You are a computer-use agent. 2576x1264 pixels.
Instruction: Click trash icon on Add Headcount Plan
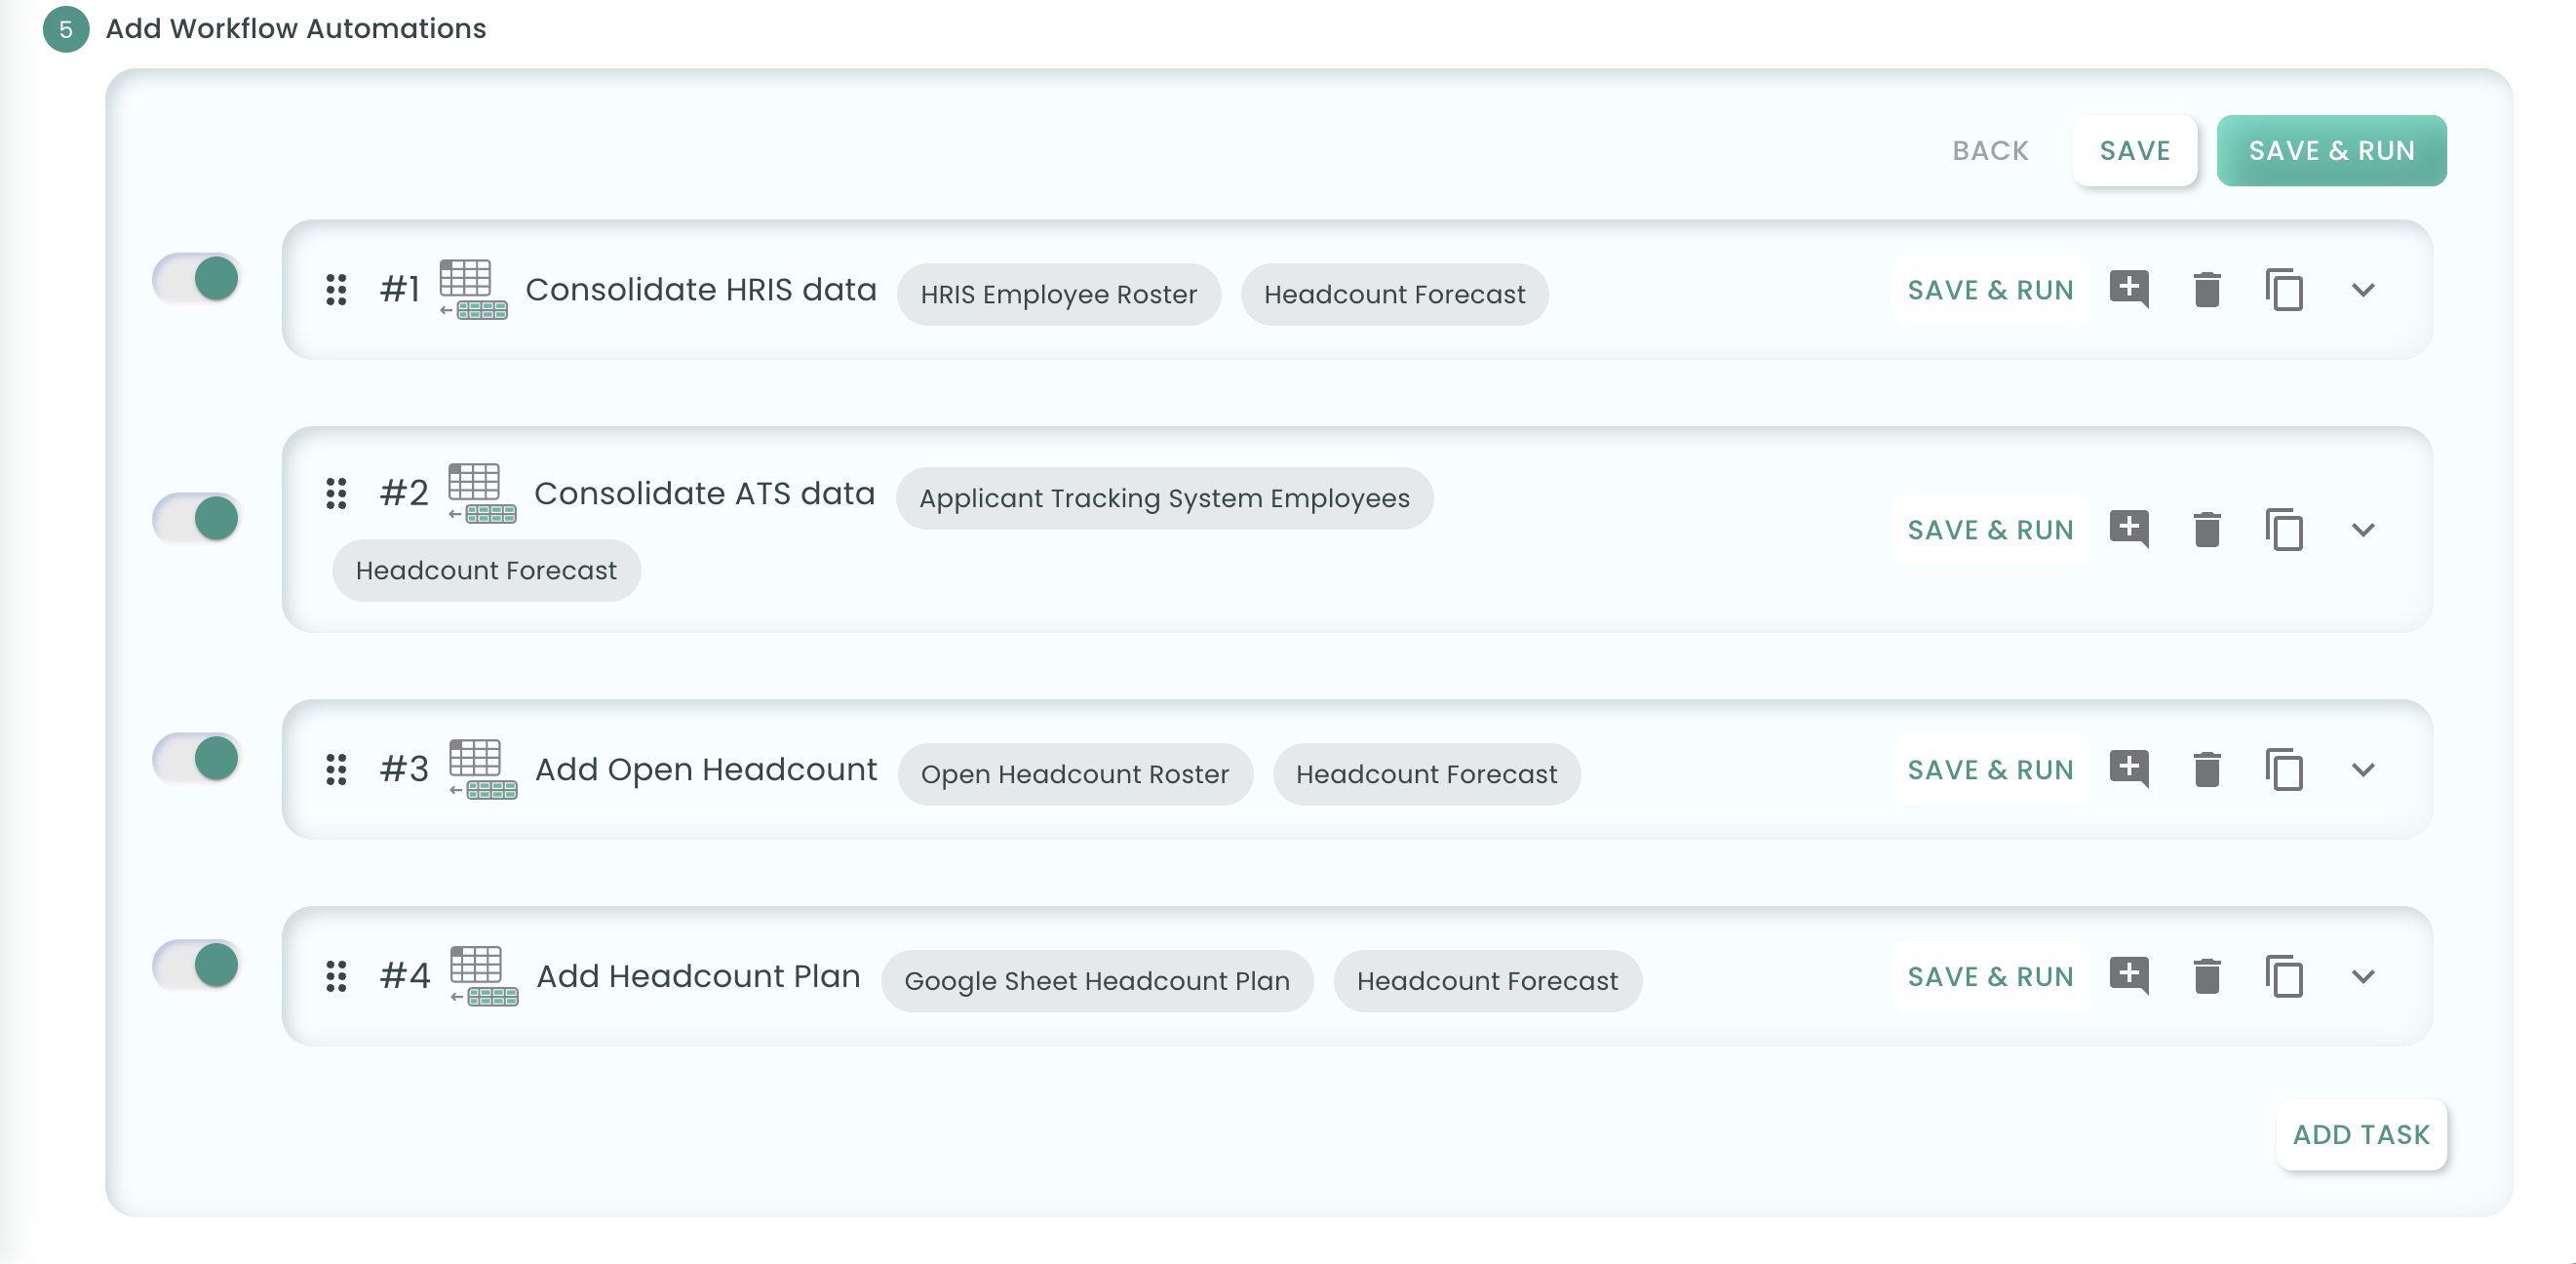point(2207,976)
